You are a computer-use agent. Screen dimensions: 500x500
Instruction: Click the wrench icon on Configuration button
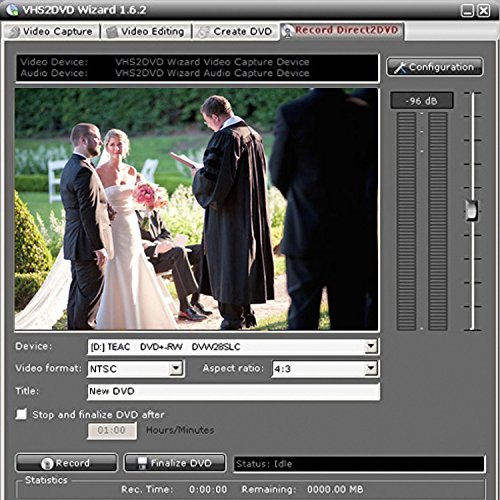click(400, 67)
